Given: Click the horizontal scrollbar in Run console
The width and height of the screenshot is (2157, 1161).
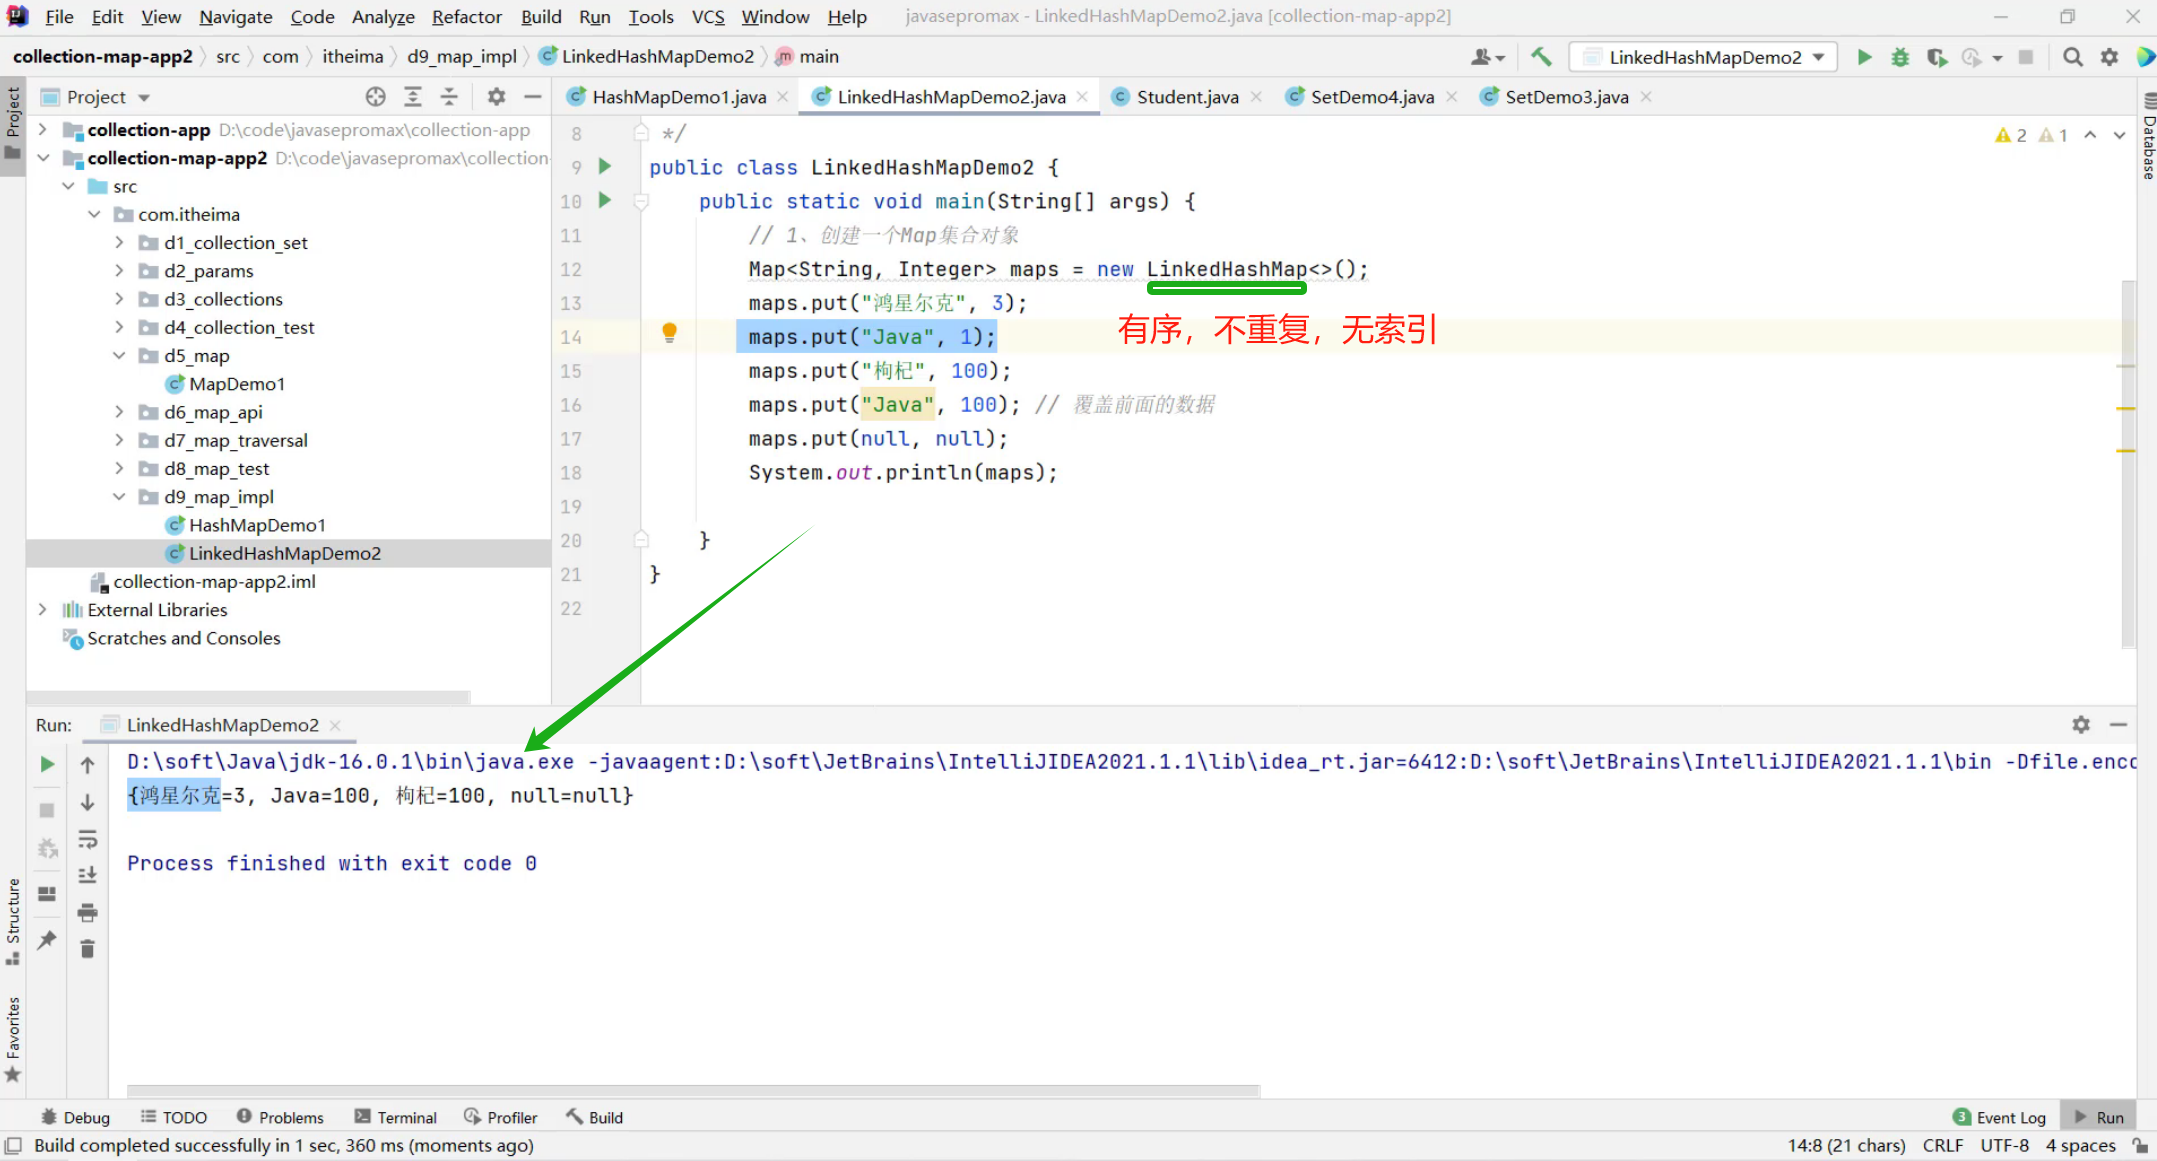Looking at the screenshot, I should click(x=692, y=1090).
